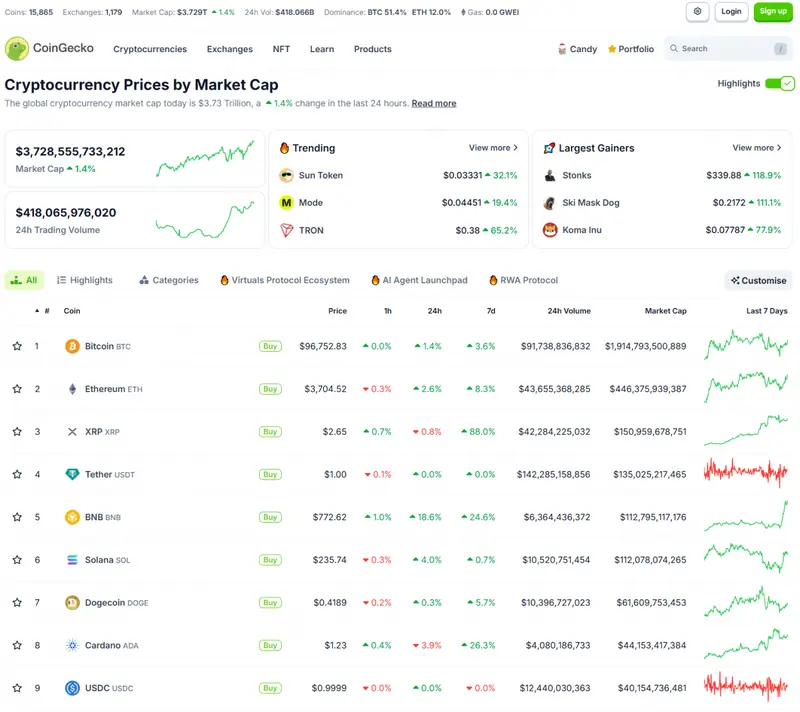Open the Read more link
Image resolution: width=800 pixels, height=712 pixels.
click(x=434, y=104)
